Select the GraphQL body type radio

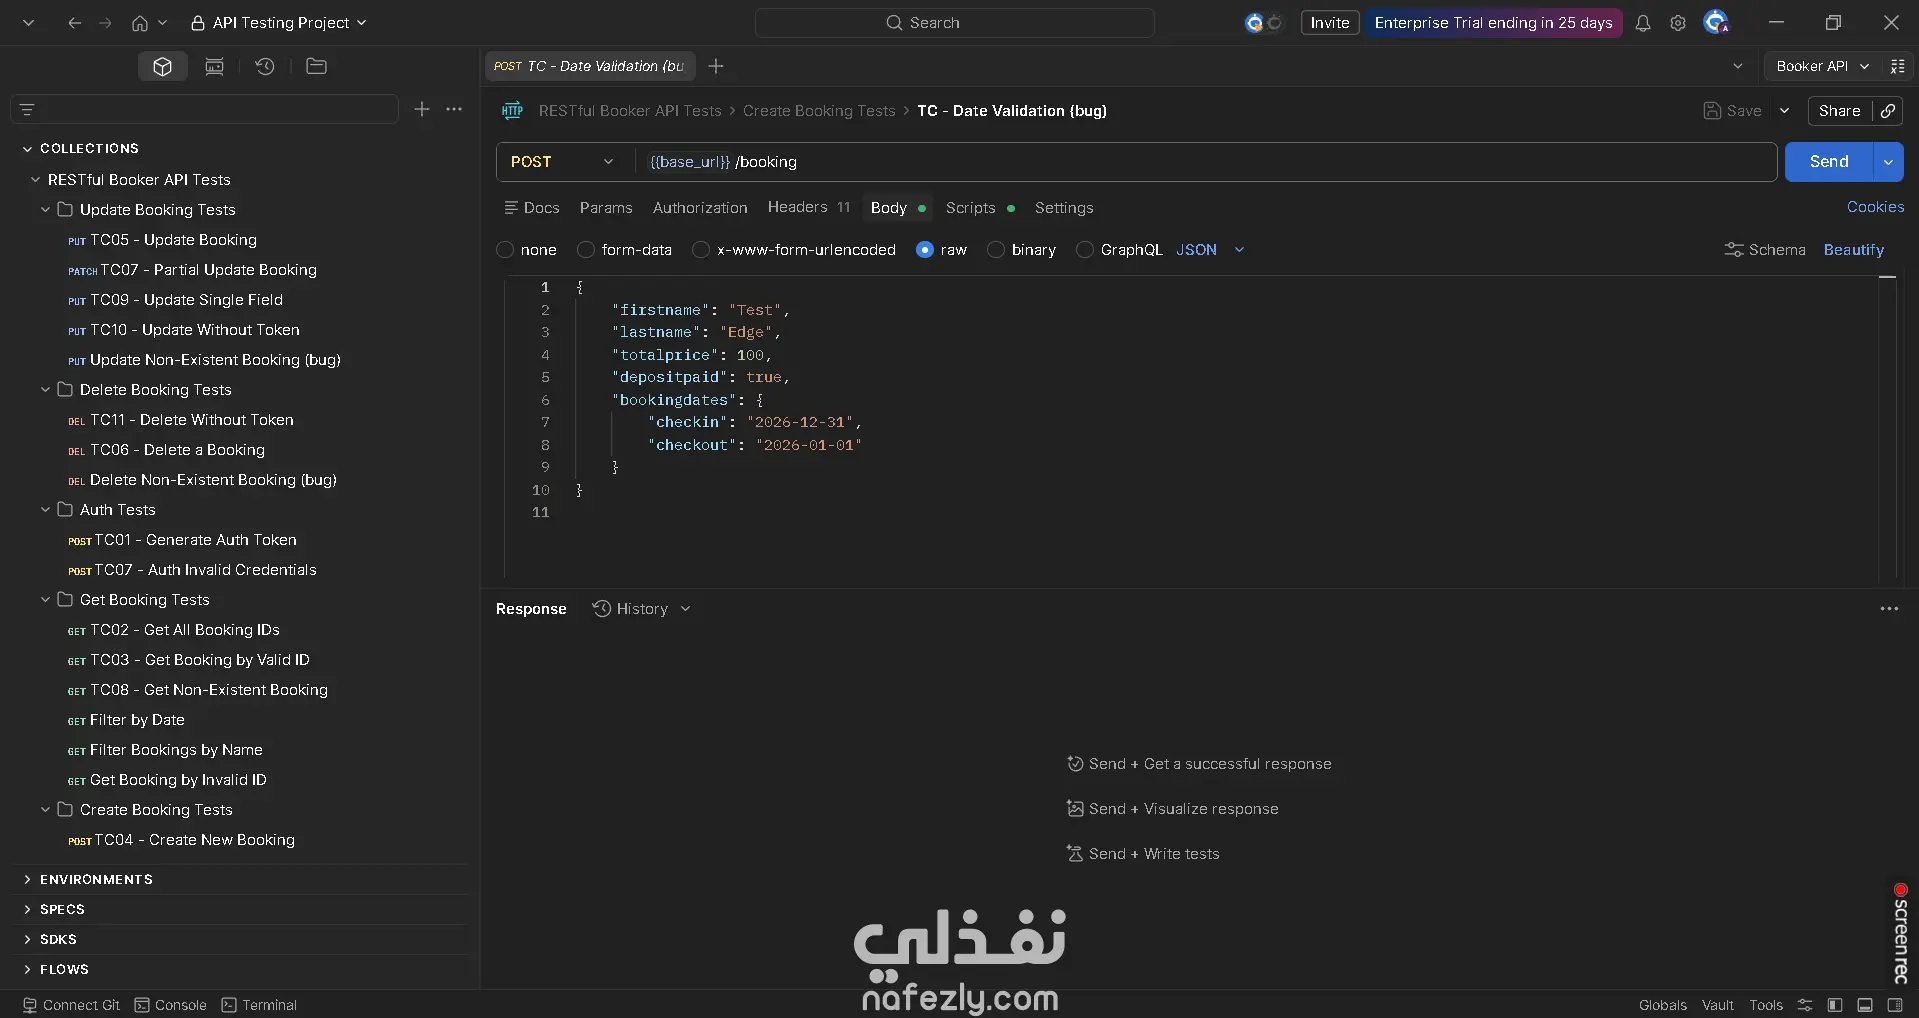(1085, 250)
